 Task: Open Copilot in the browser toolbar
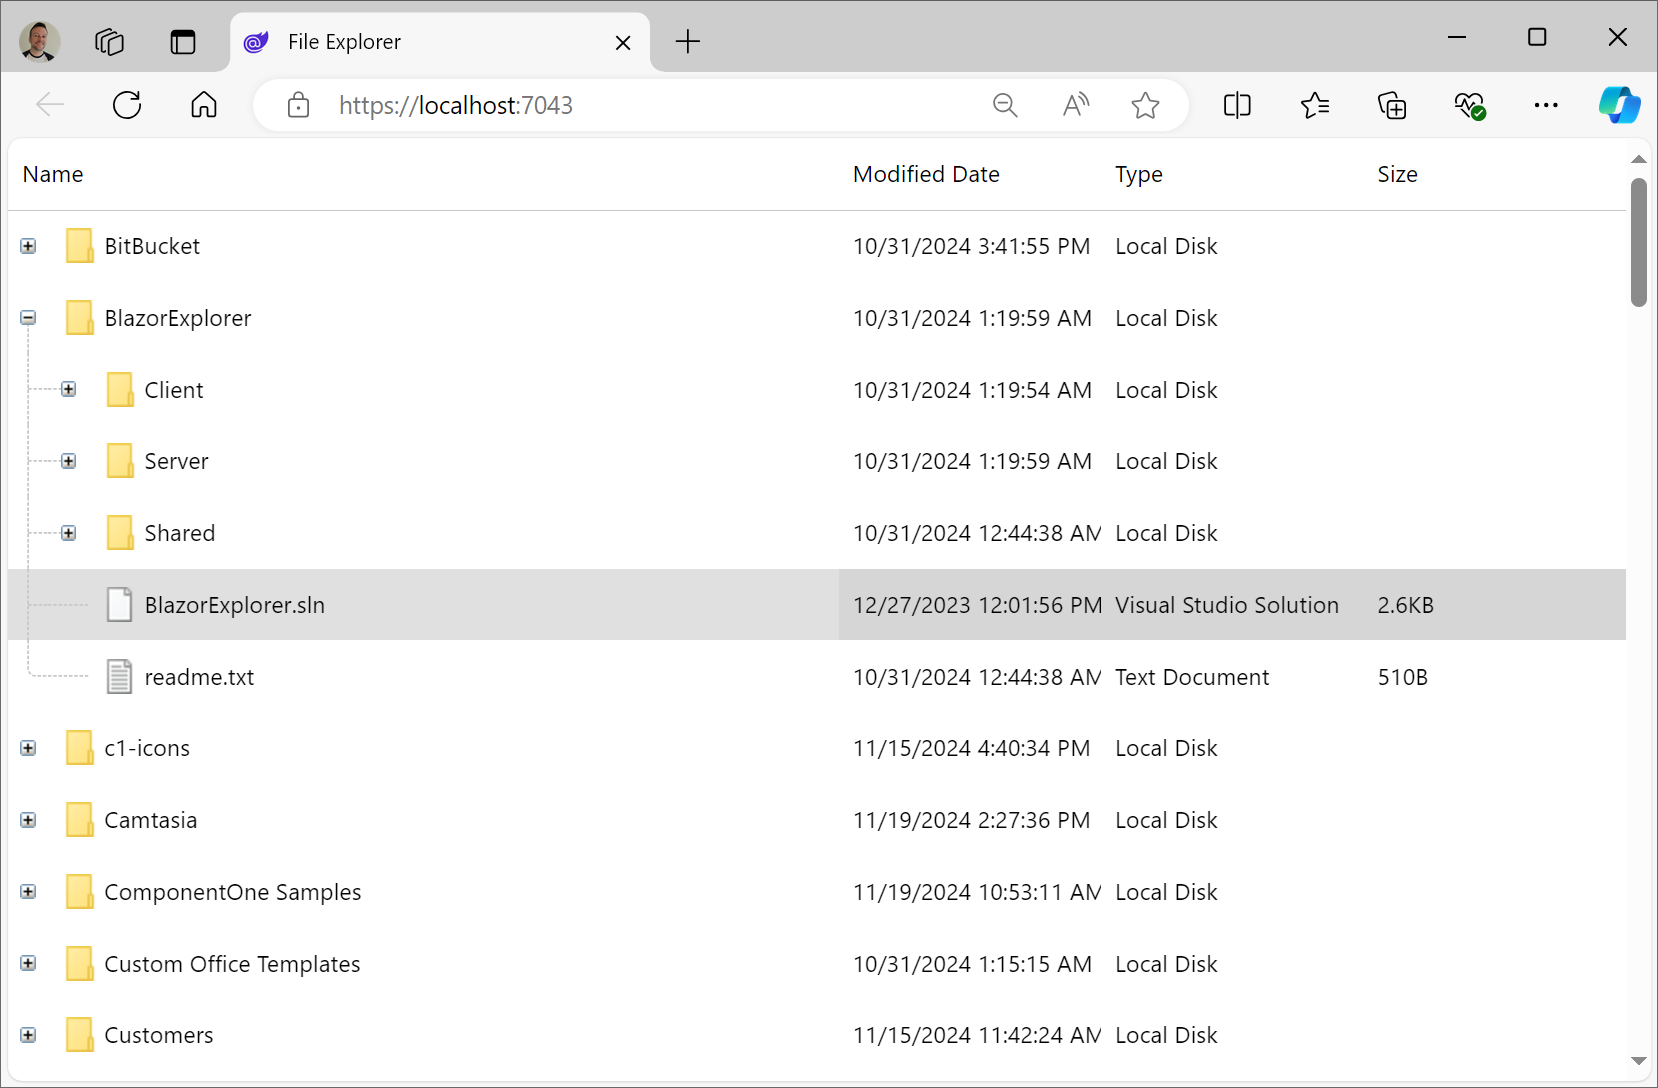pos(1618,105)
